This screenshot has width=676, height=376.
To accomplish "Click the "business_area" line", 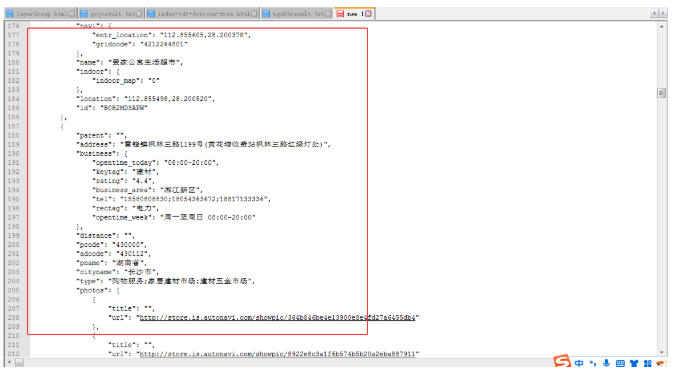I will tap(147, 190).
